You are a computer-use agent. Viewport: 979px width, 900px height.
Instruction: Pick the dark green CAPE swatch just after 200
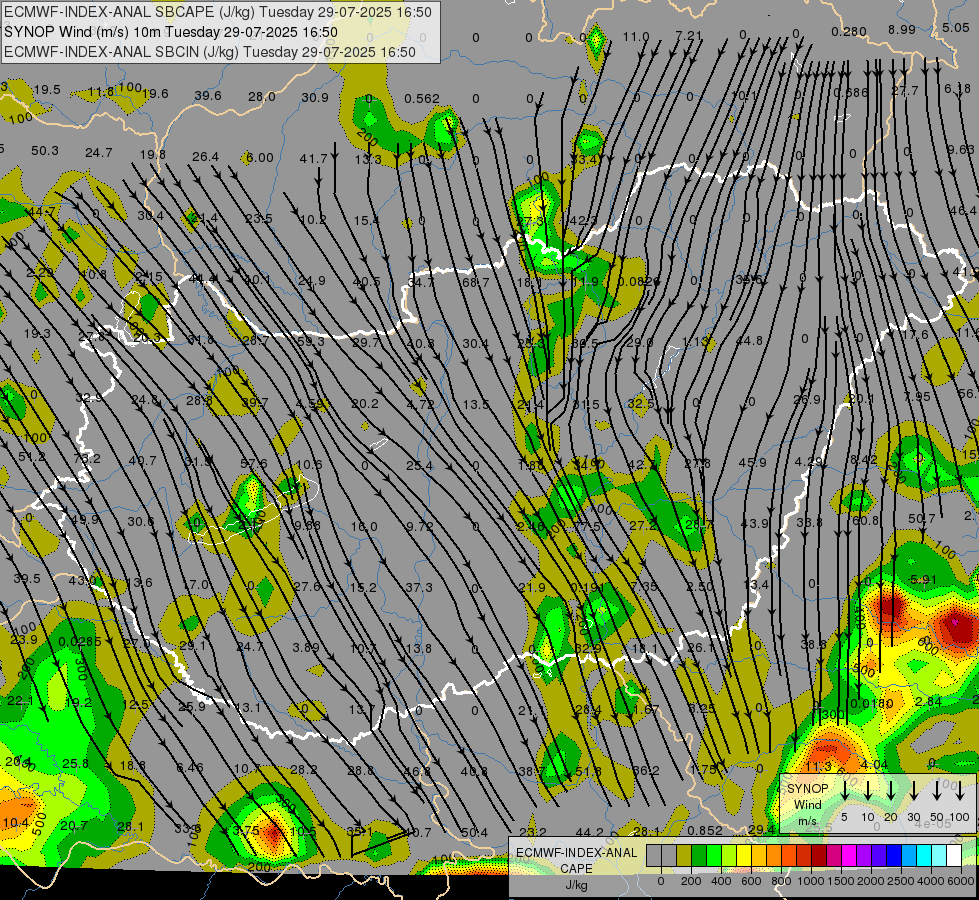[699, 856]
